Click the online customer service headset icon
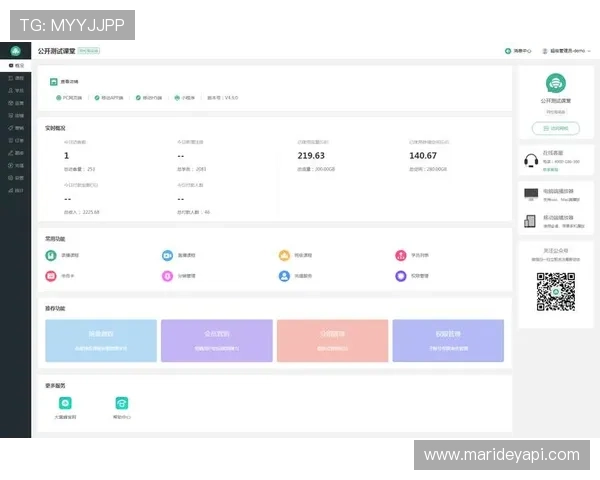 pyautogui.click(x=530, y=160)
